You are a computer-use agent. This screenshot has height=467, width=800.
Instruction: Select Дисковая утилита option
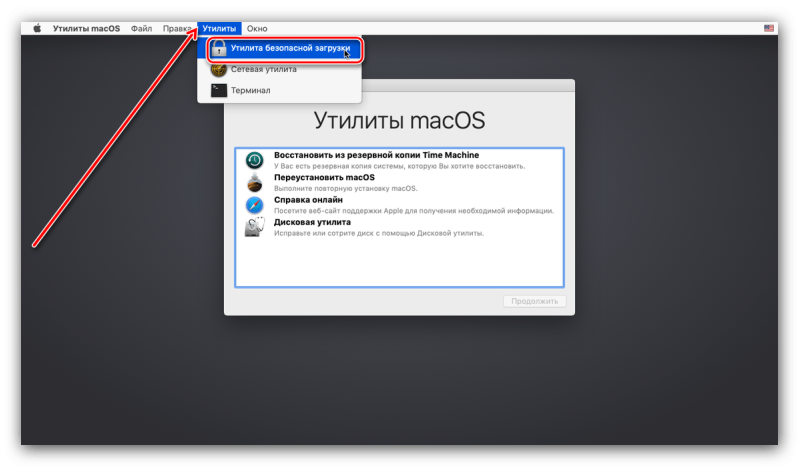(x=399, y=228)
